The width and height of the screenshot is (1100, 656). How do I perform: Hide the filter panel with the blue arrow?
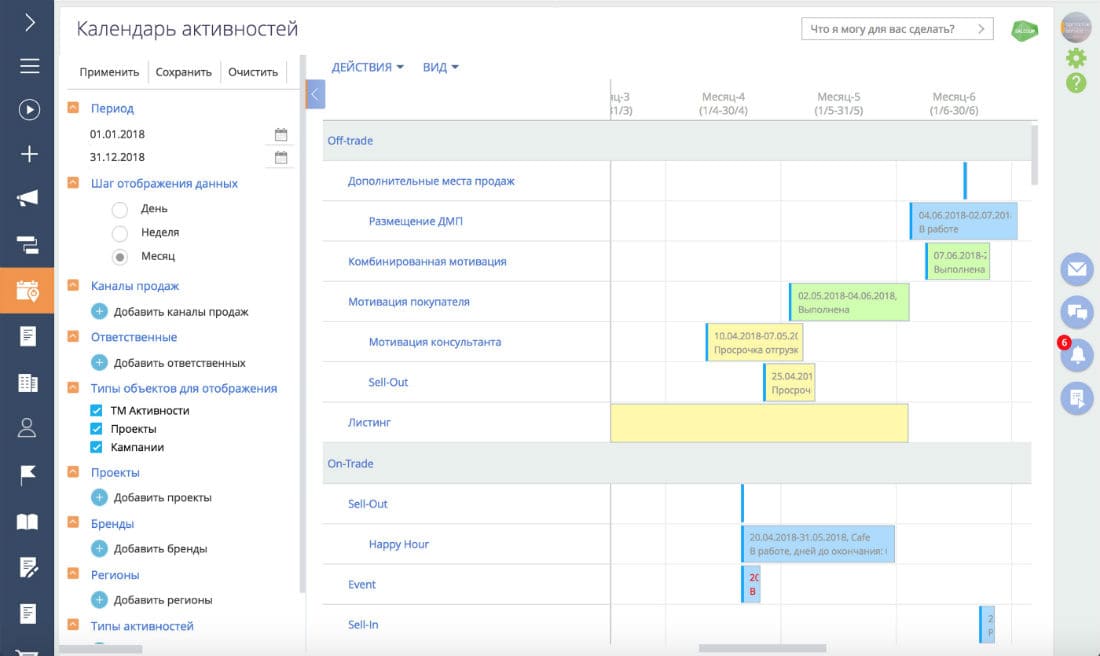(315, 94)
